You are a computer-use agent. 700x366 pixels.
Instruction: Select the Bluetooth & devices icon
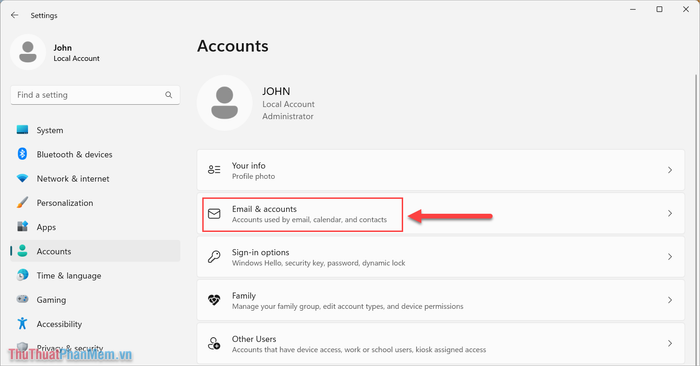22,154
